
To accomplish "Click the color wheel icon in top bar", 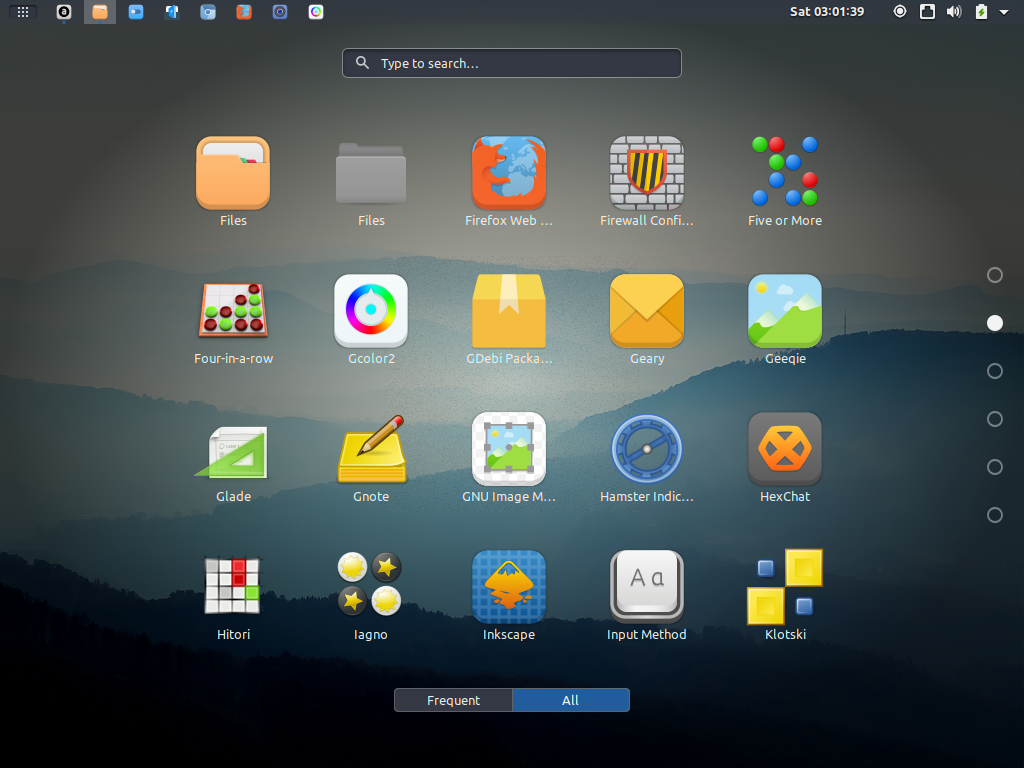I will (315, 12).
